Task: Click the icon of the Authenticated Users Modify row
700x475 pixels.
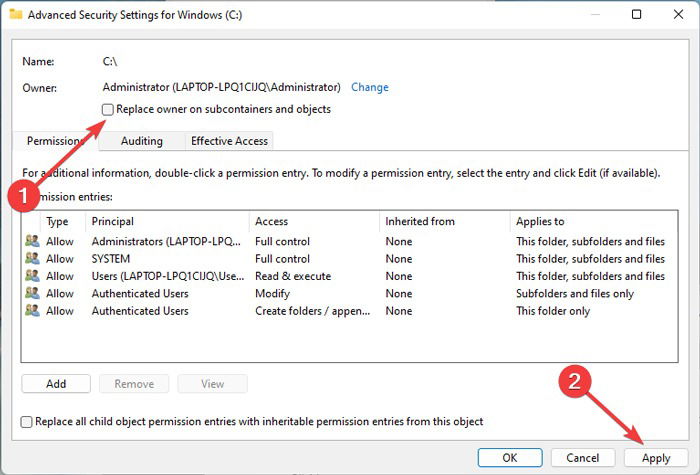Action: coord(32,294)
